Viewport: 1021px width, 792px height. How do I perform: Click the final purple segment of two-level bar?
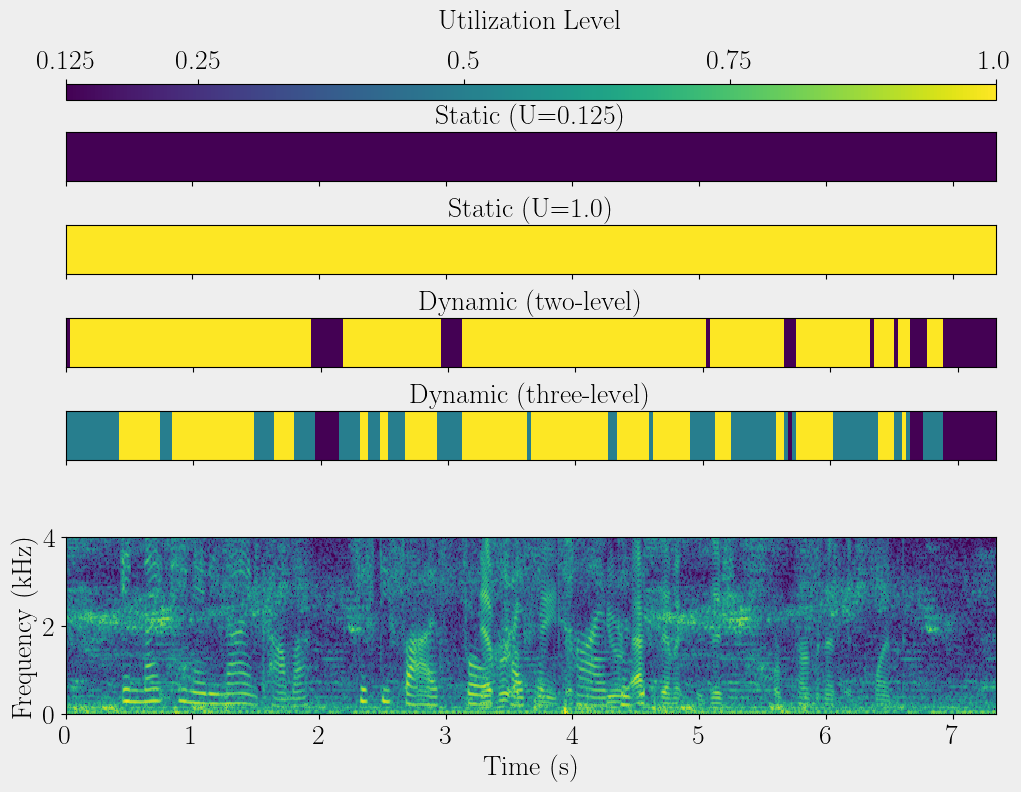point(969,343)
